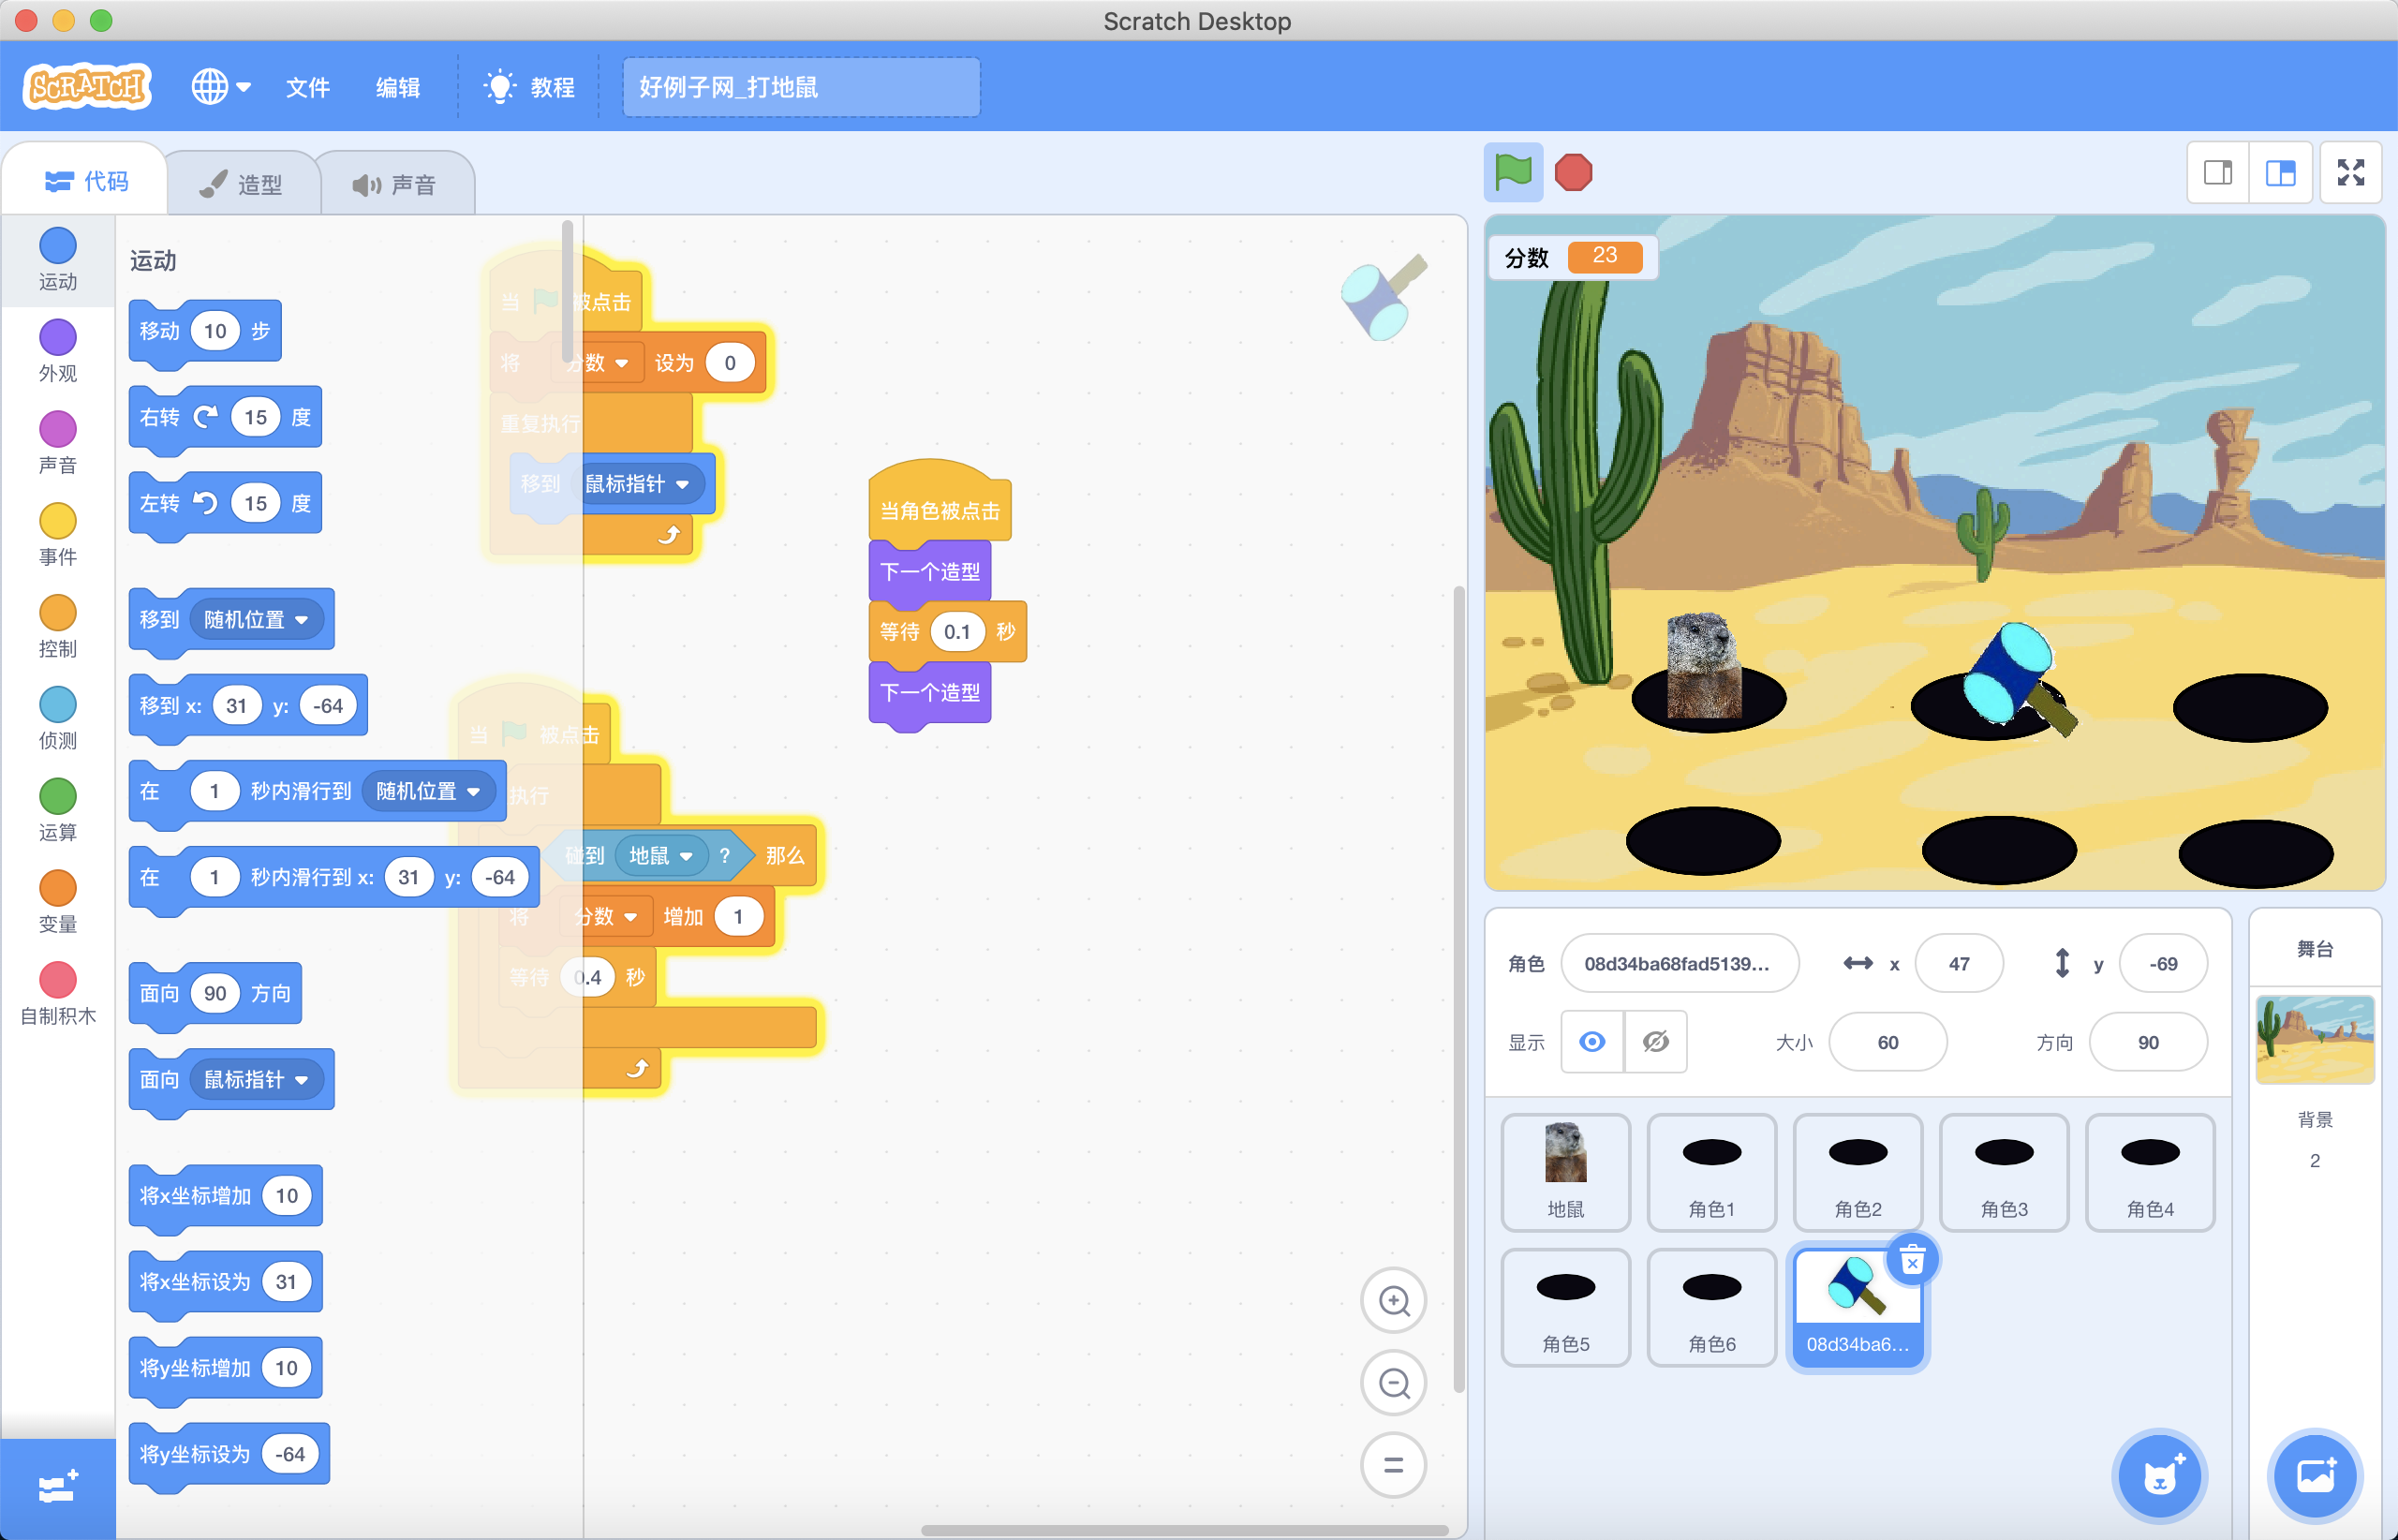Image resolution: width=2398 pixels, height=1540 pixels.
Task: Click the 等待 0.1 秒 block
Action: [947, 632]
